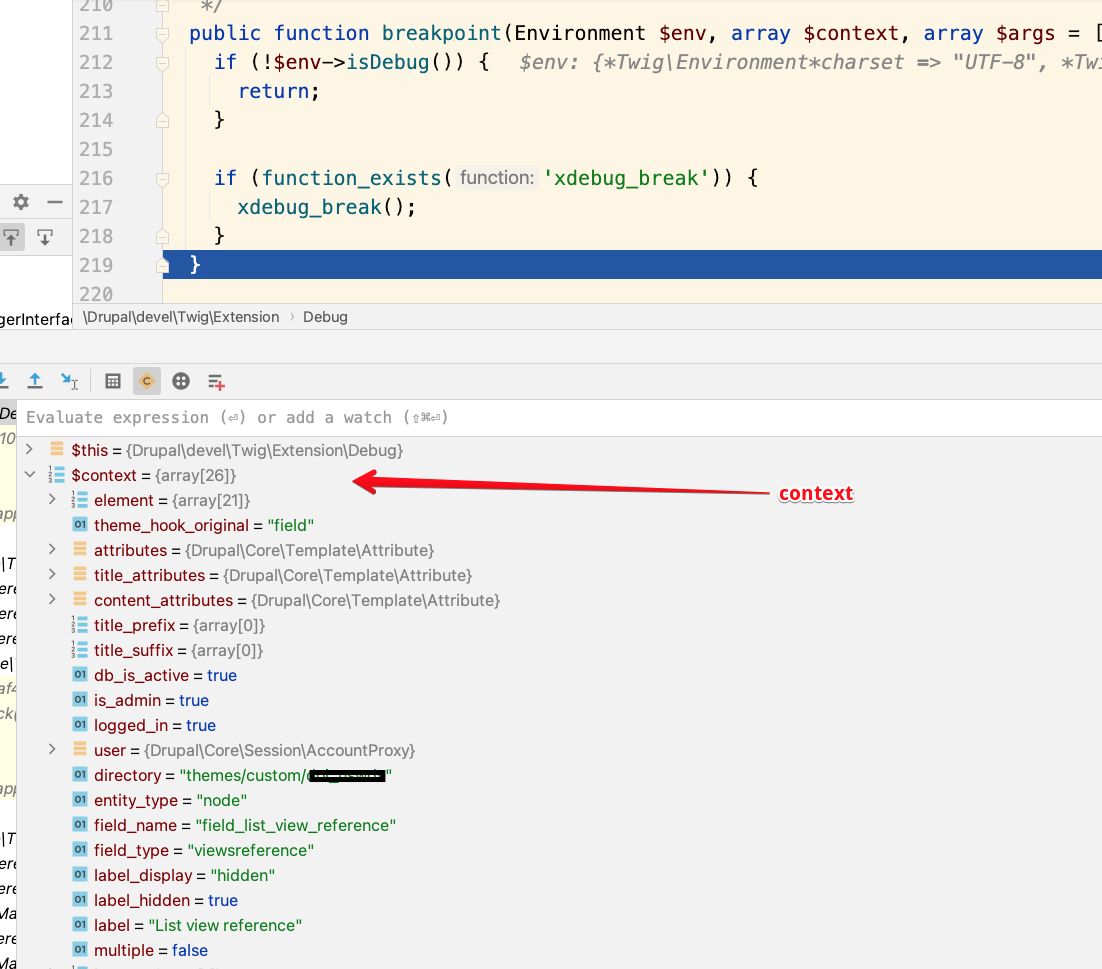Expand the attributes object node
The height and width of the screenshot is (969, 1102).
click(52, 549)
